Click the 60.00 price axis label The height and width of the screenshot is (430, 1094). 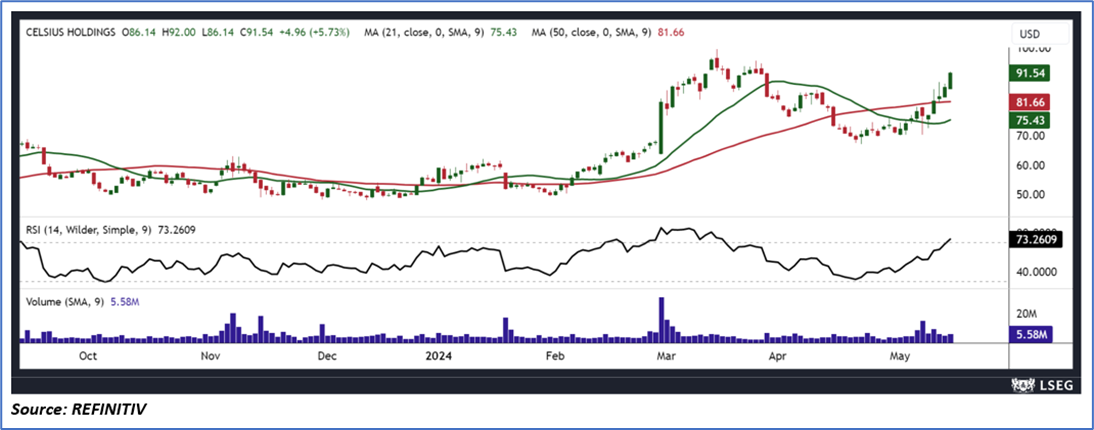pos(1032,165)
